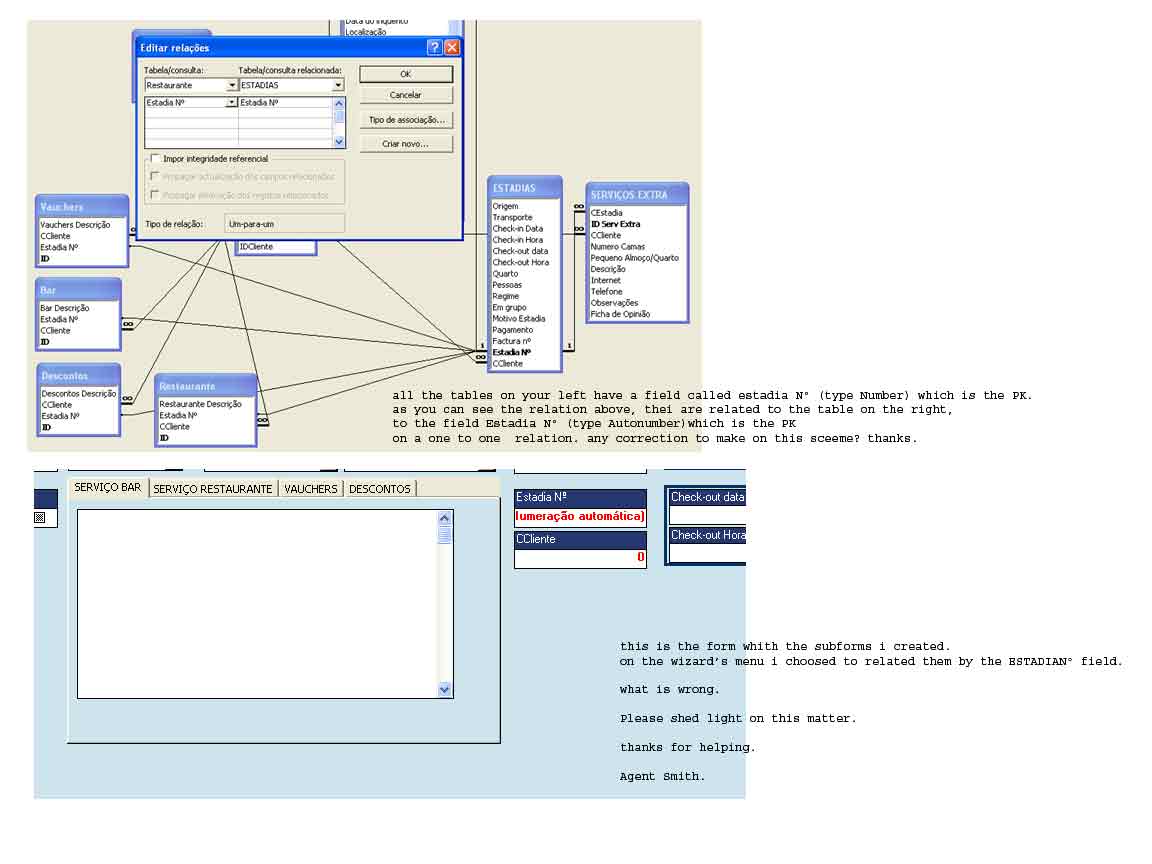Click the Check-out data input box on the form
Screen dimensions: 1152x864
708,515
